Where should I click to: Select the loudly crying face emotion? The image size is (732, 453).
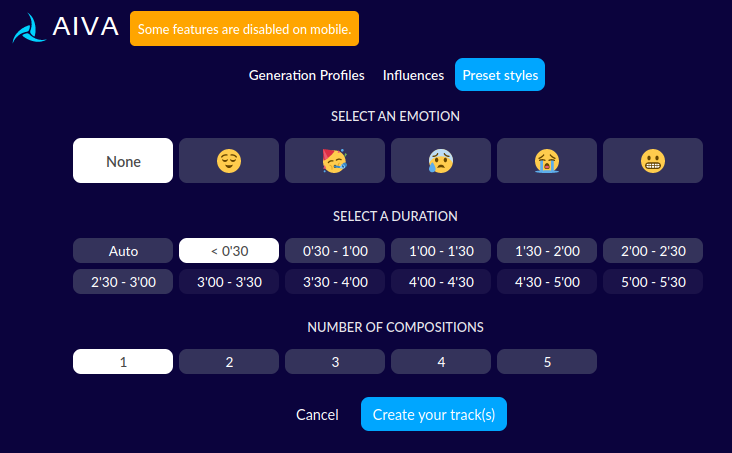tap(547, 161)
